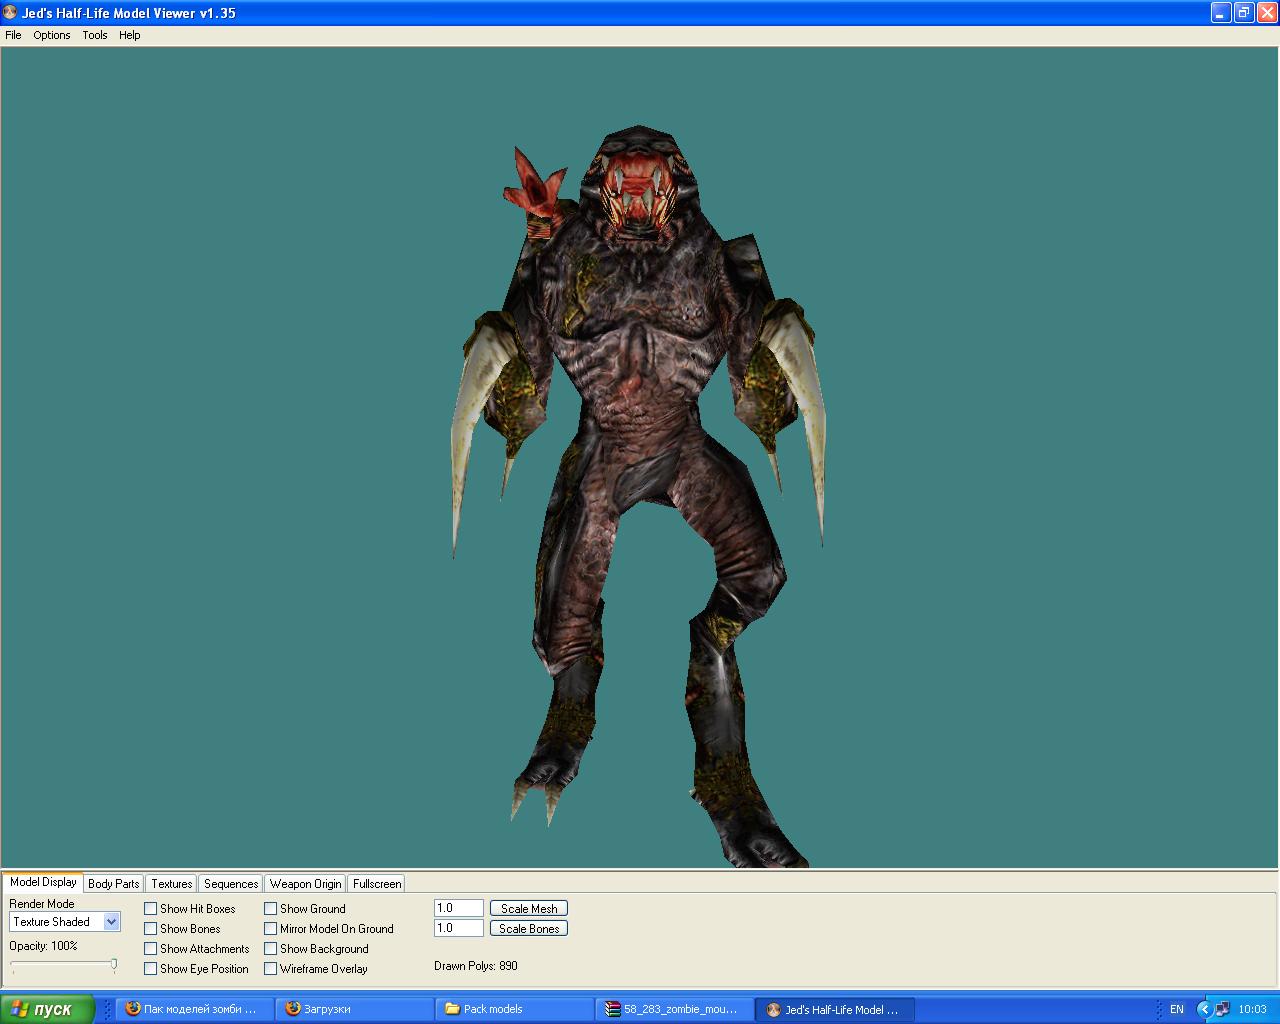Enable Show Background checkbox

coord(271,949)
